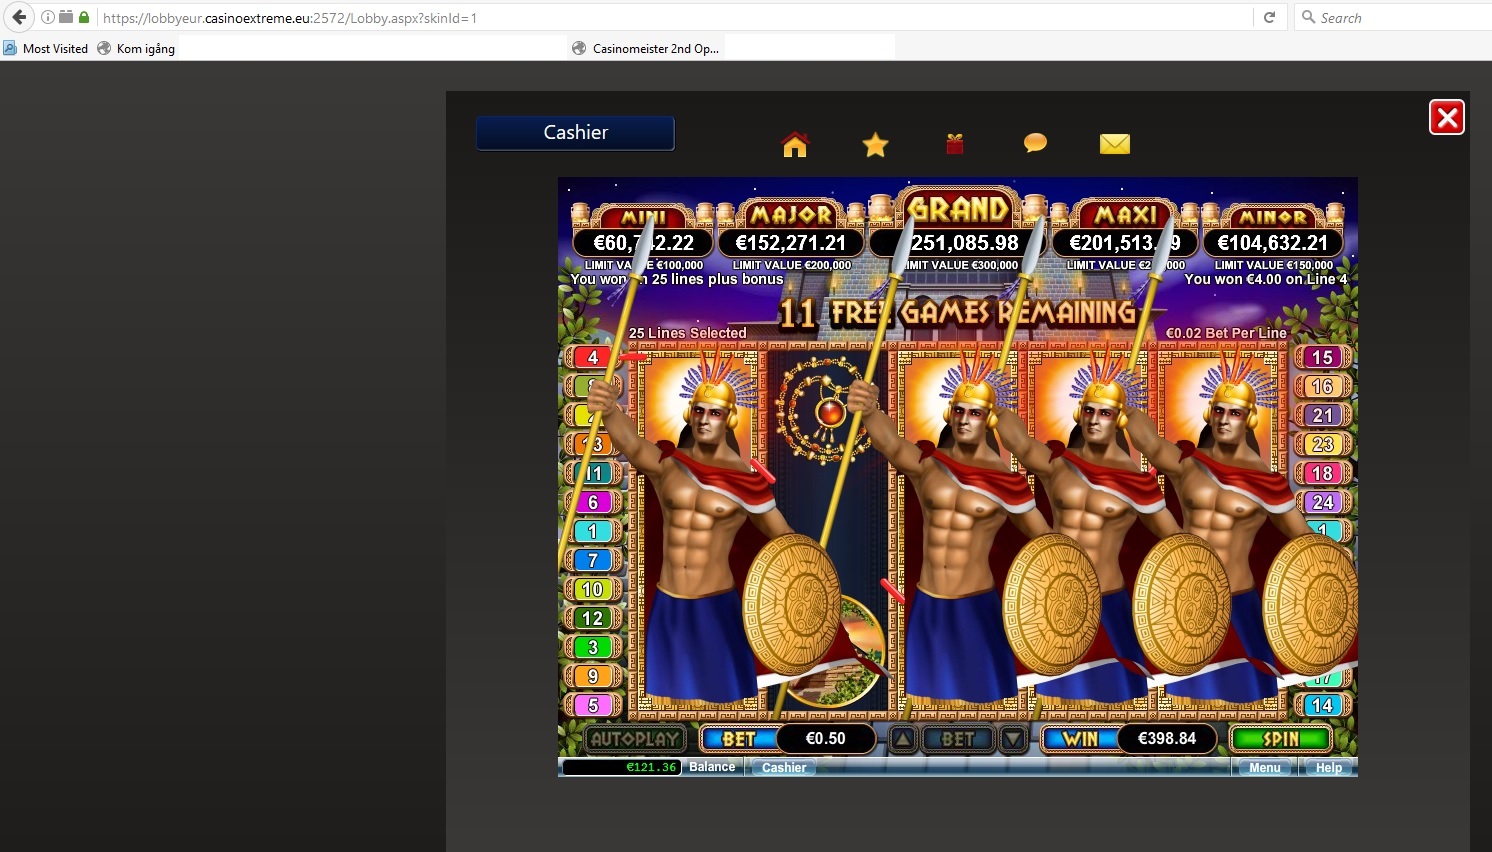
Task: Click the gray BET label between arrows
Action: pos(958,739)
